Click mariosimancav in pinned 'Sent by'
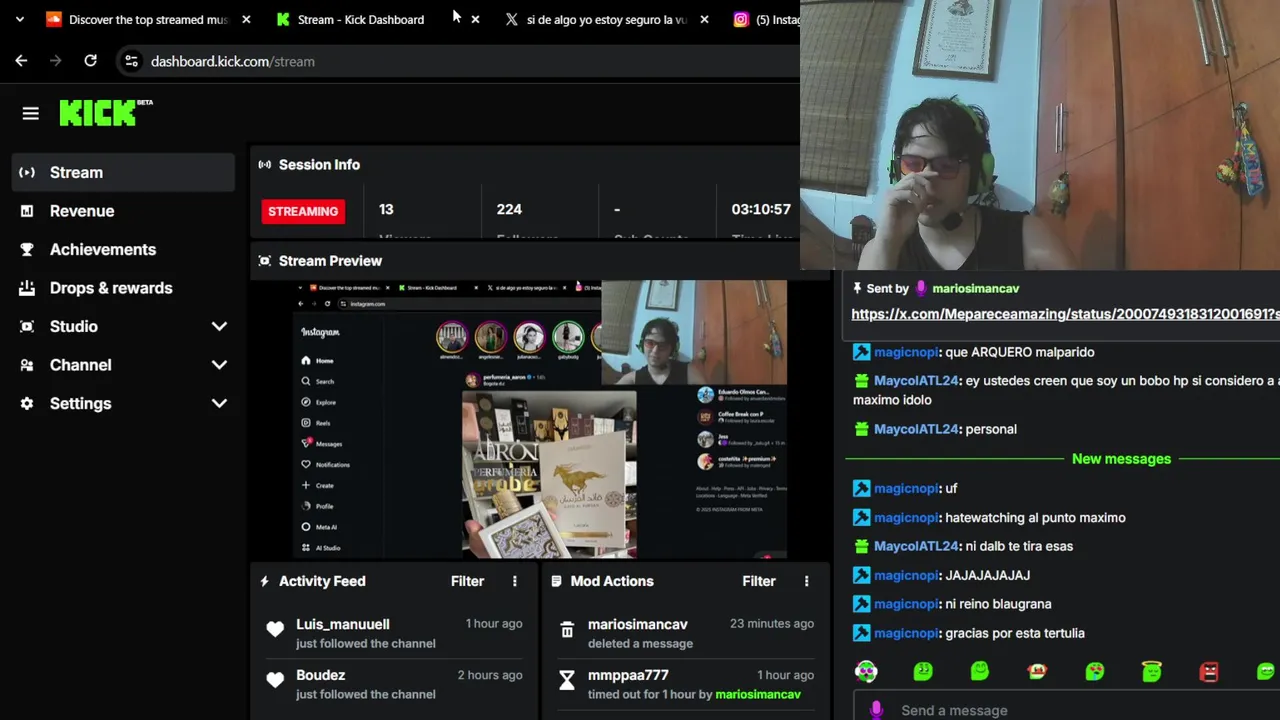The image size is (1280, 720). [975, 288]
